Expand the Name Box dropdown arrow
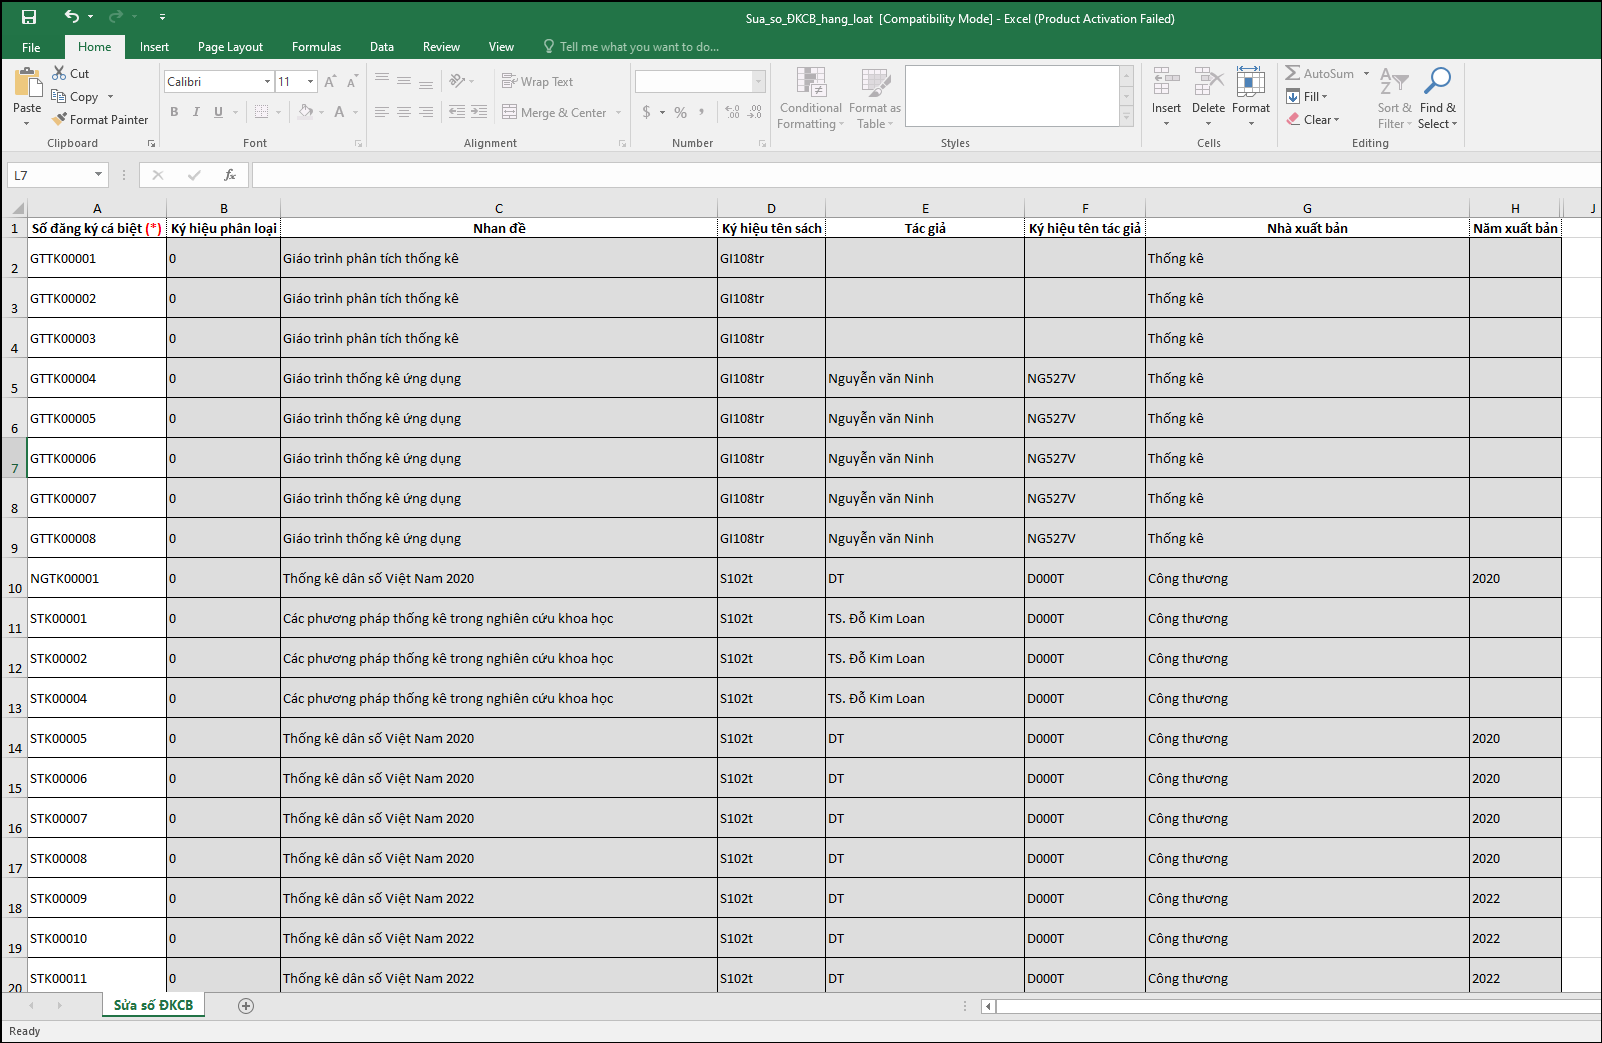Image resolution: width=1602 pixels, height=1043 pixels. pos(98,175)
